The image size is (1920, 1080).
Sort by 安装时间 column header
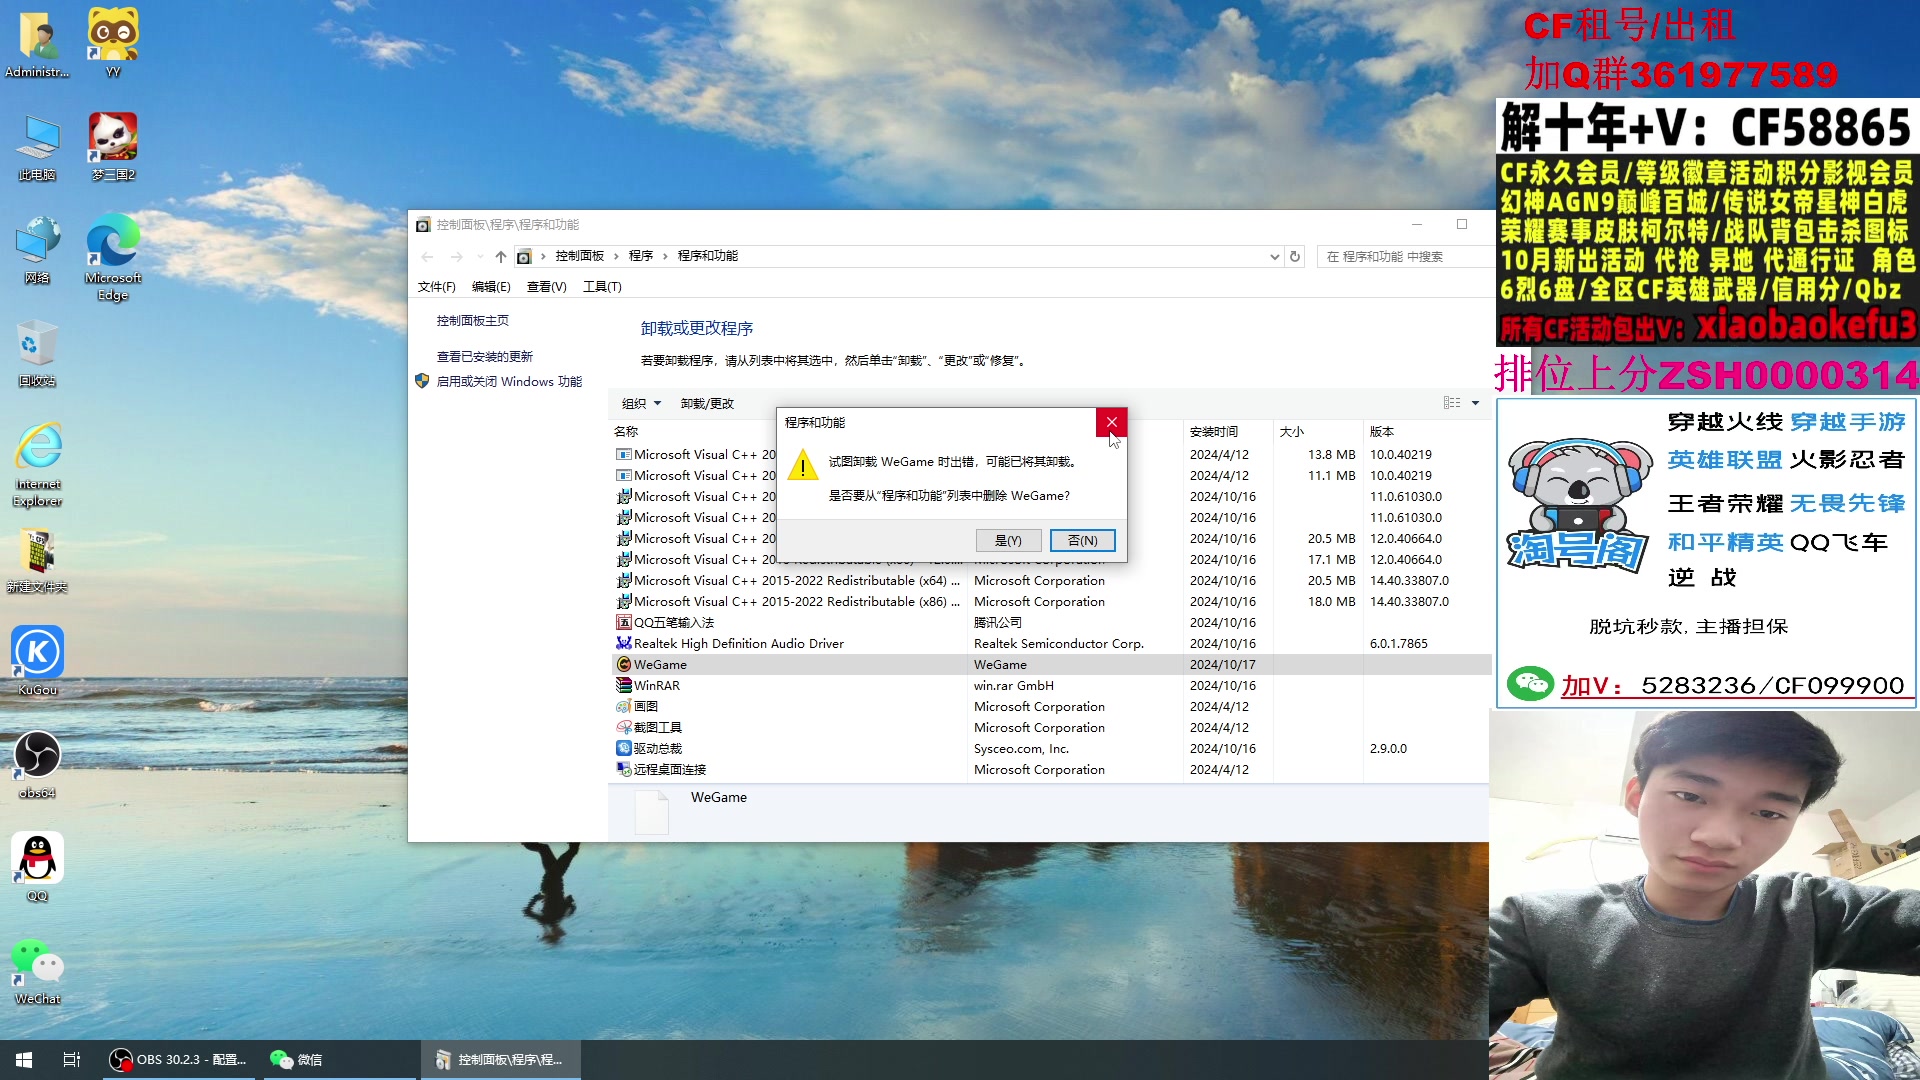(1214, 432)
